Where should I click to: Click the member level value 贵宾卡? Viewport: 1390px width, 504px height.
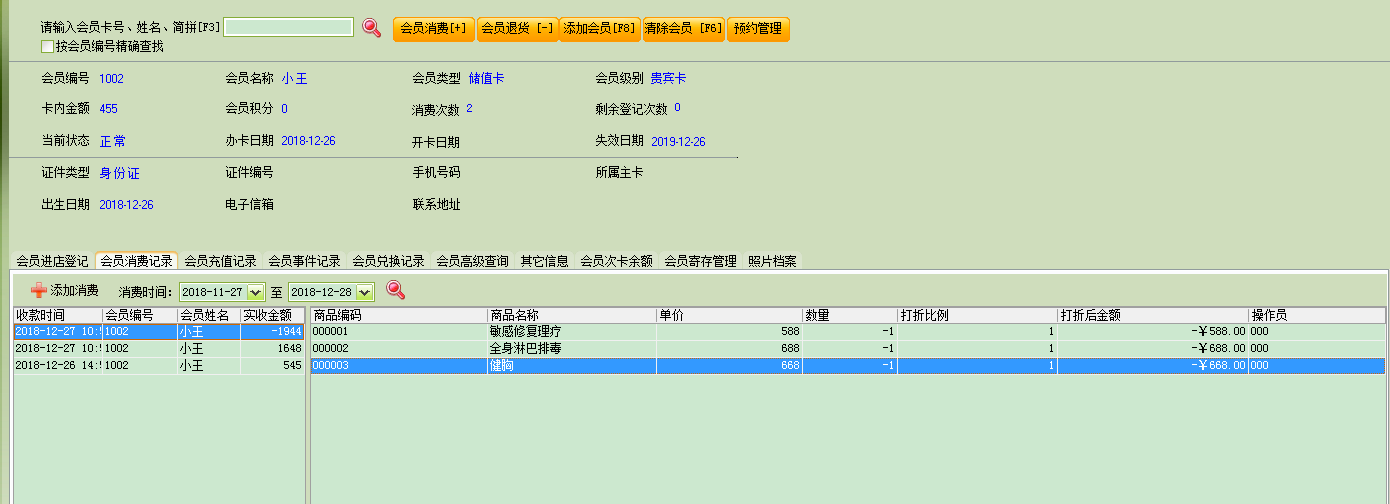(x=668, y=78)
